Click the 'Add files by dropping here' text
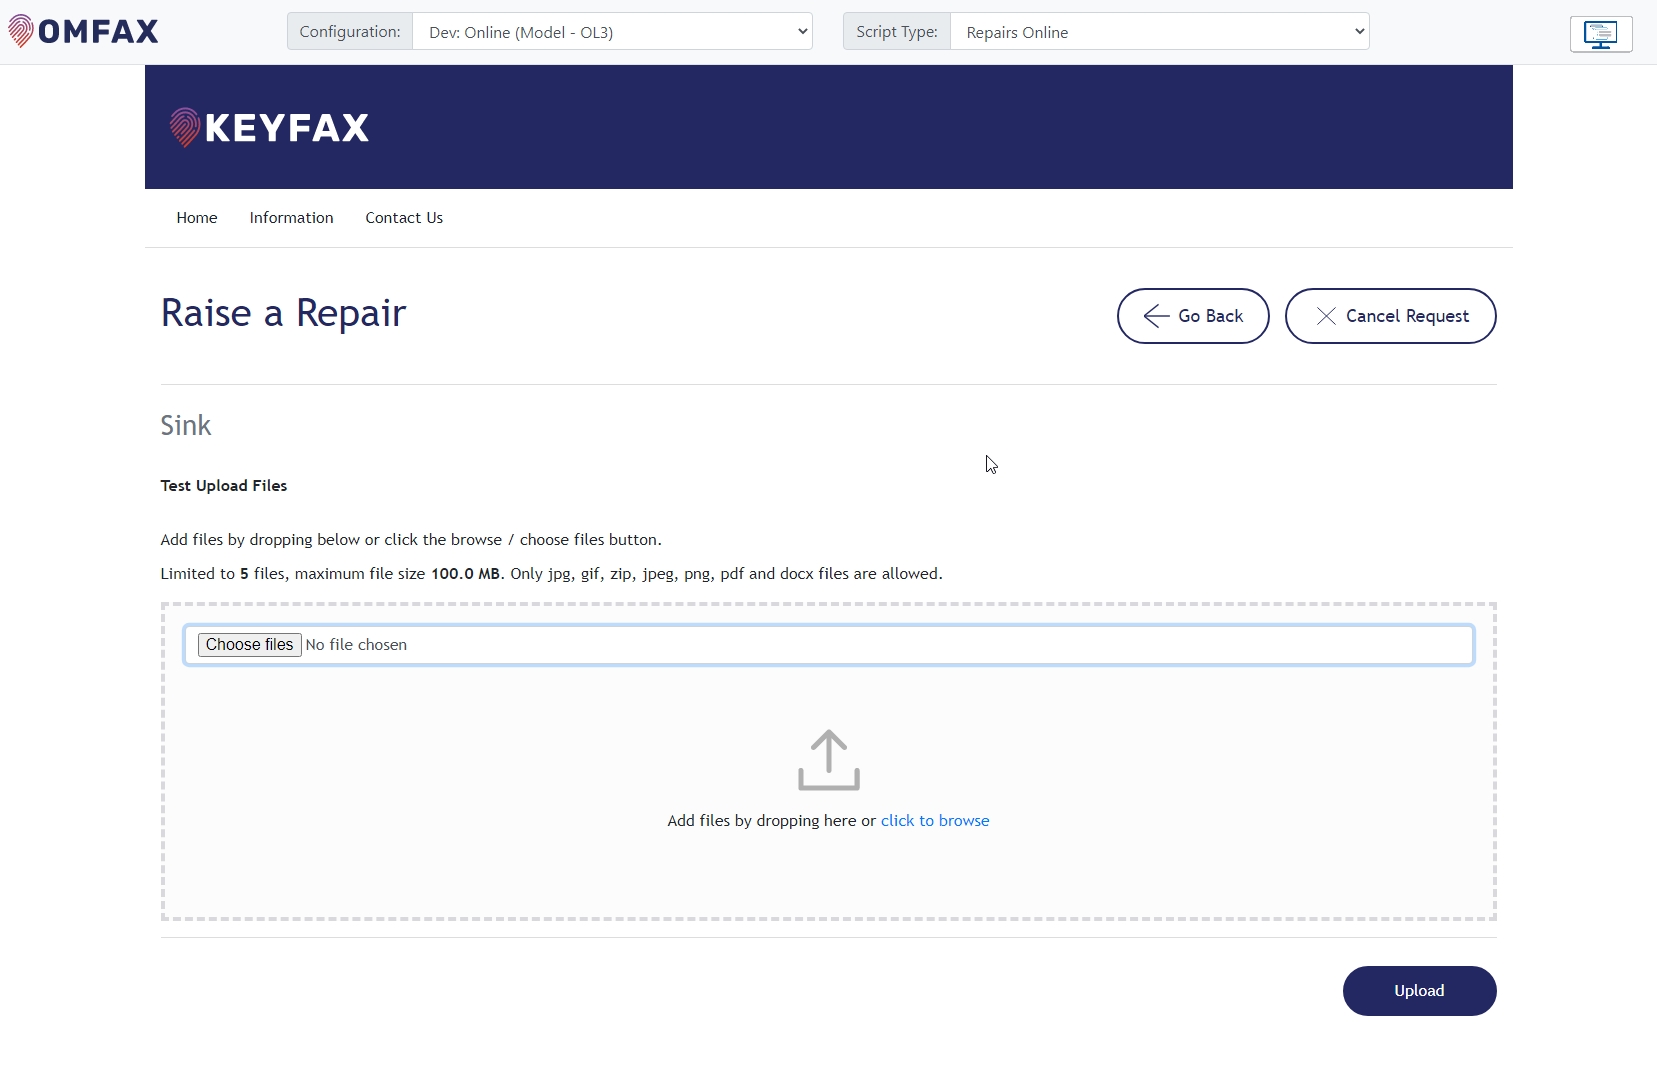 (x=761, y=821)
